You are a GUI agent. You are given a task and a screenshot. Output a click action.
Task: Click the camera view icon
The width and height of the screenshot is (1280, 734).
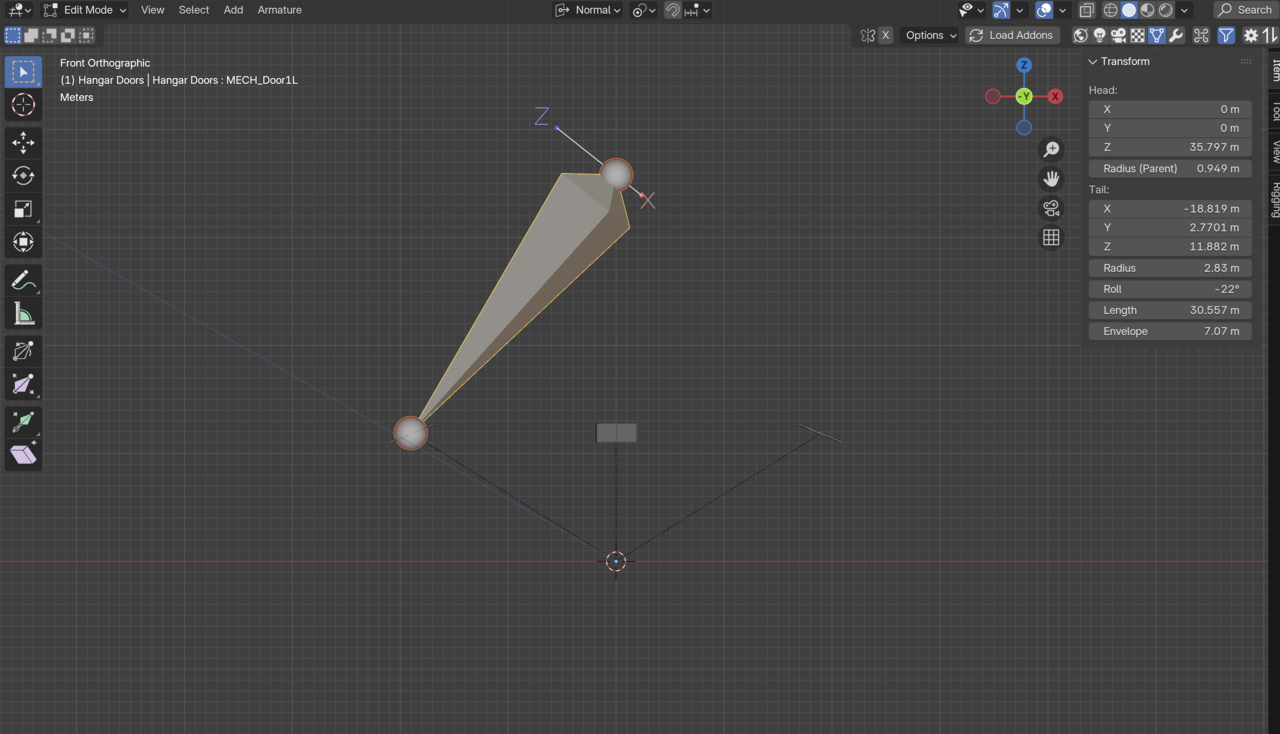point(1051,208)
